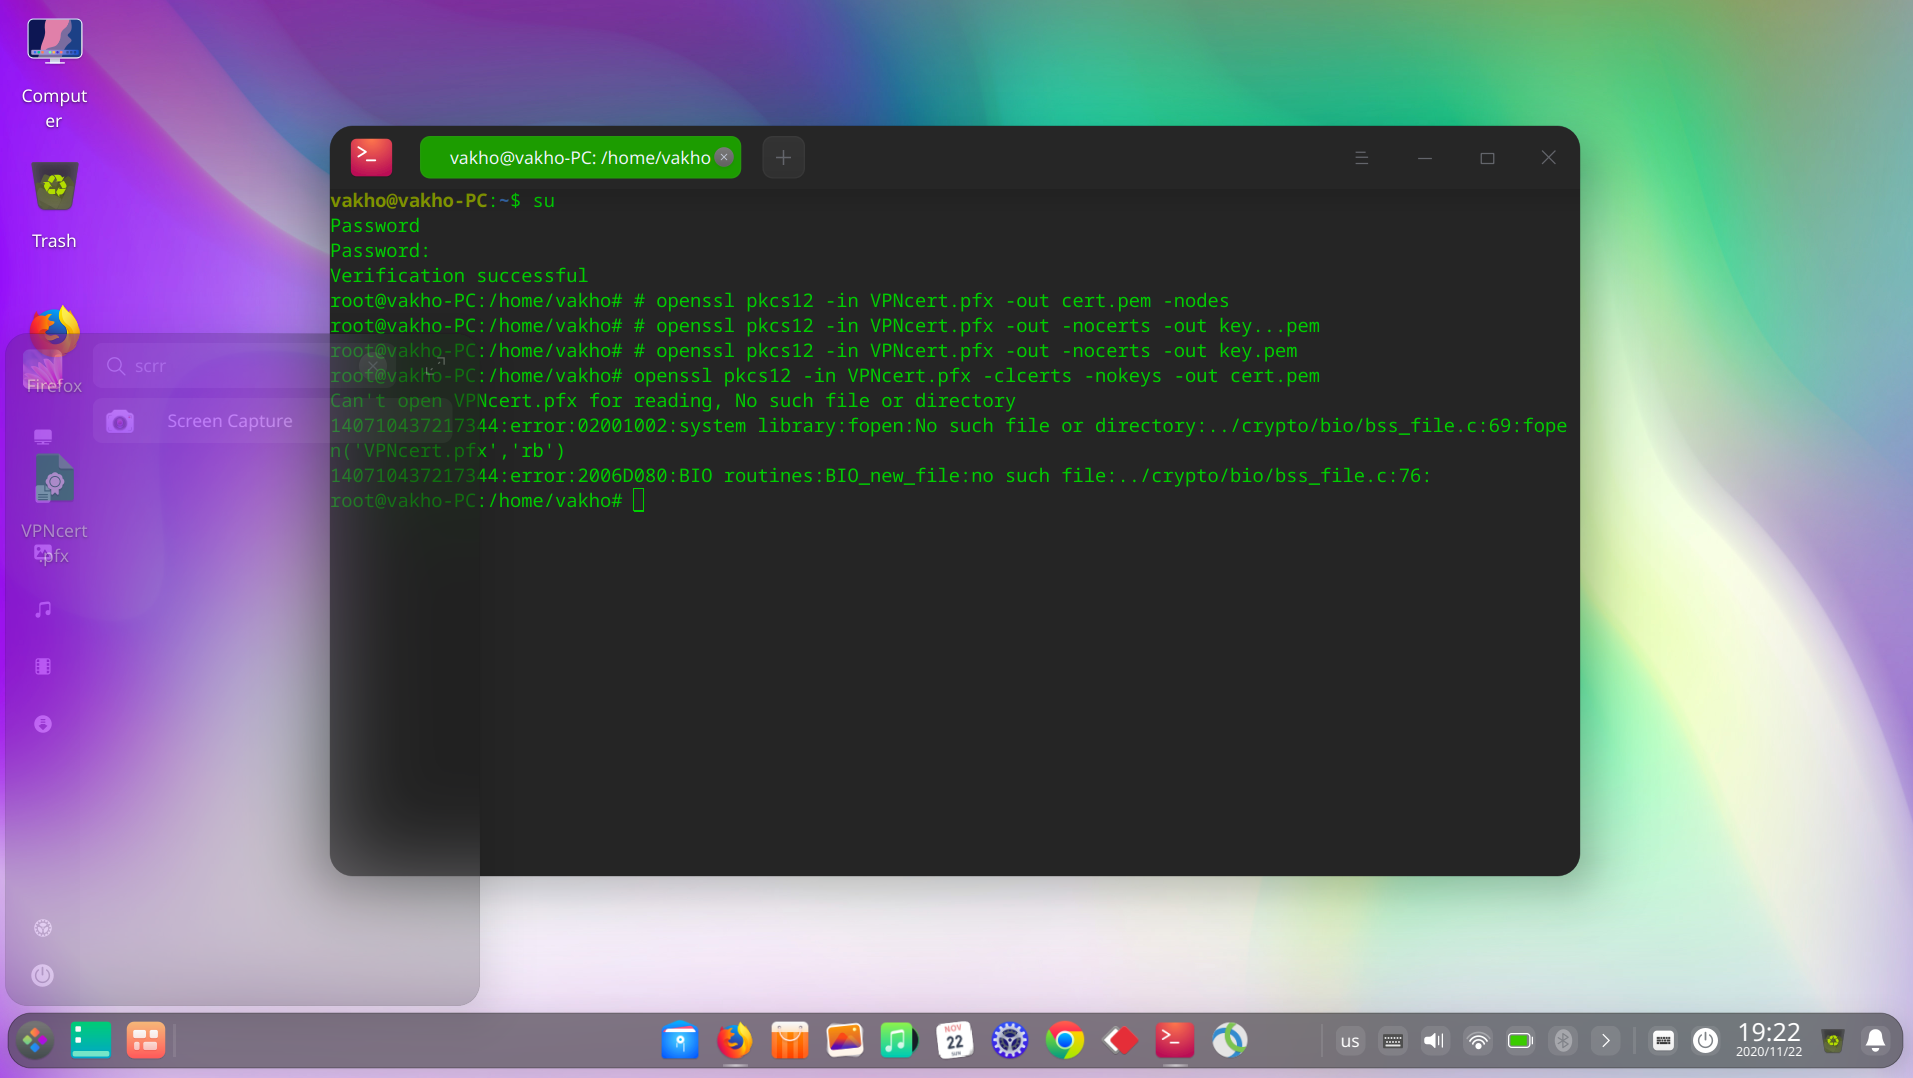Select the vakho@vakho-PC: /home/vakho tab
Image resolution: width=1913 pixels, height=1078 pixels.
pyautogui.click(x=579, y=158)
